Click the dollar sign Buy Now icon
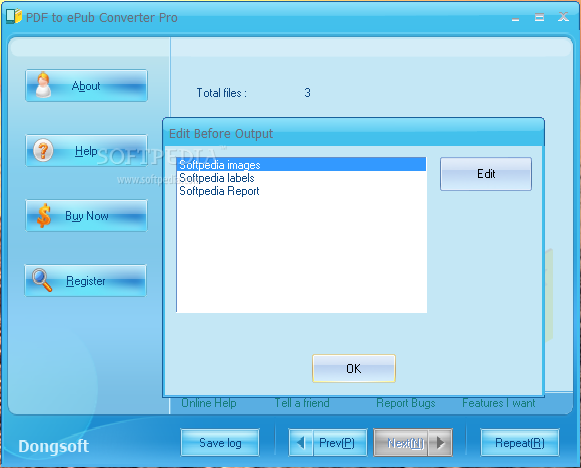 point(44,215)
